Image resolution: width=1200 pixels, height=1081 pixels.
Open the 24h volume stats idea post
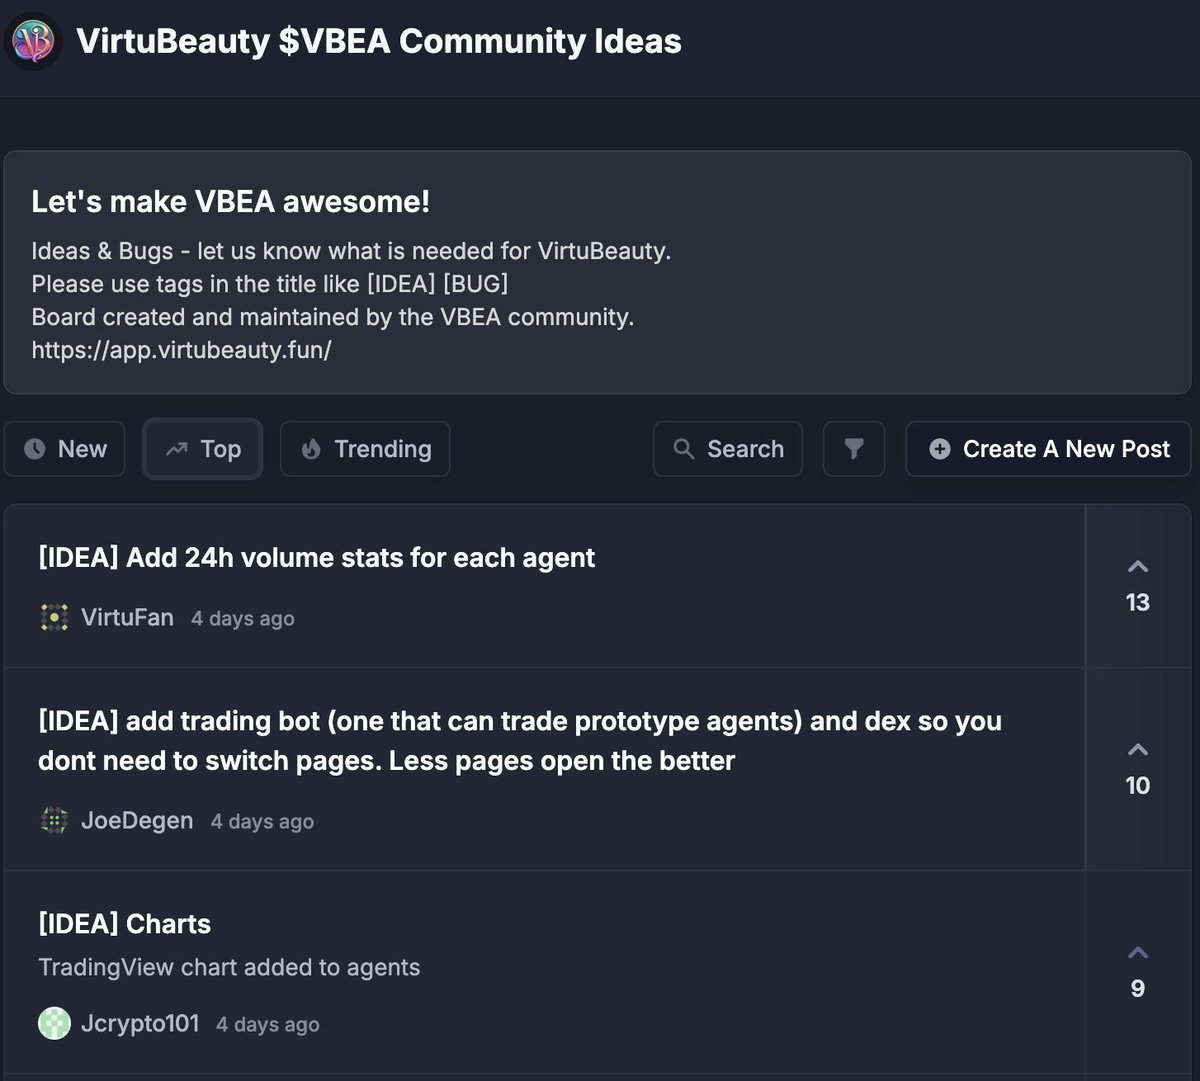[316, 558]
